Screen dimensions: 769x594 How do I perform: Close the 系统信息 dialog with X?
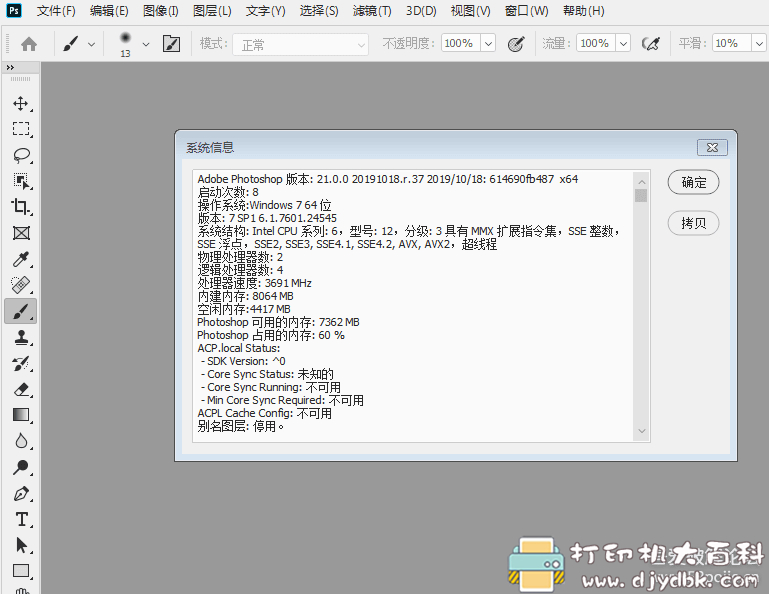tap(712, 147)
